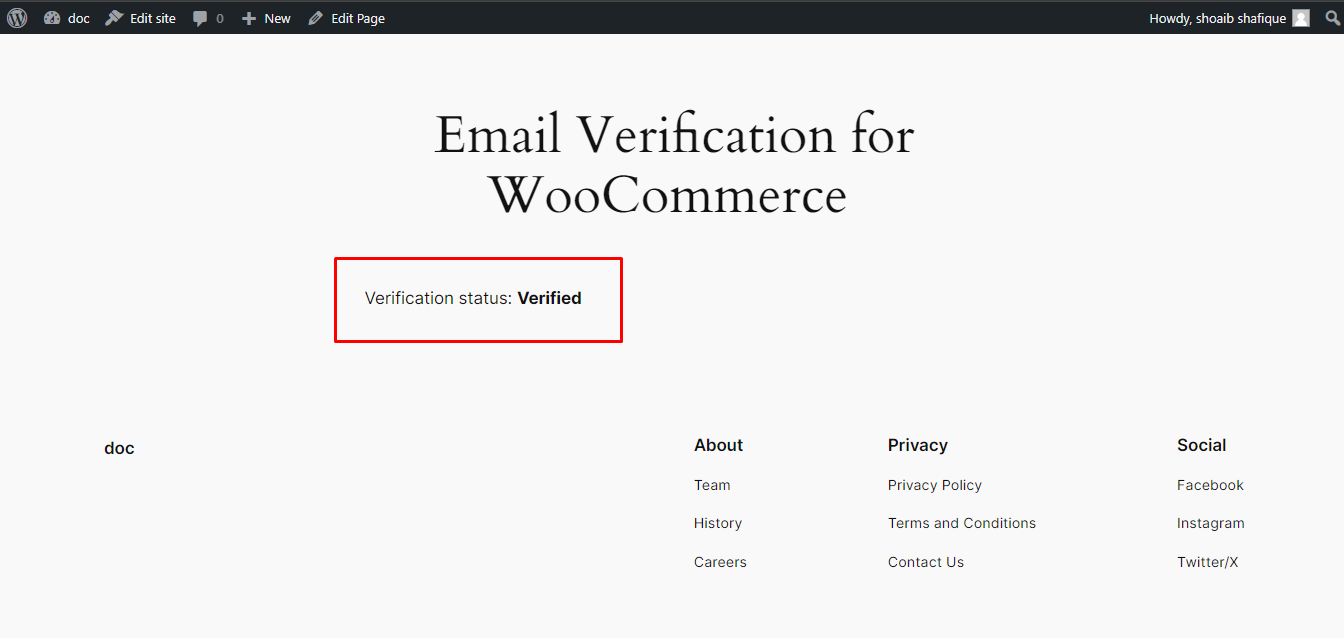Click the user avatar thumbnail
1344x638 pixels.
[x=1301, y=18]
